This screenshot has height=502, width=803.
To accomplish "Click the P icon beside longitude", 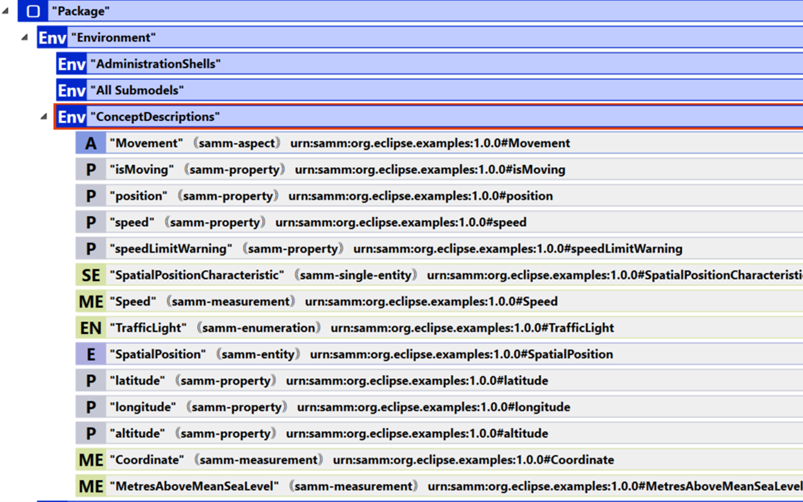I will pyautogui.click(x=91, y=407).
